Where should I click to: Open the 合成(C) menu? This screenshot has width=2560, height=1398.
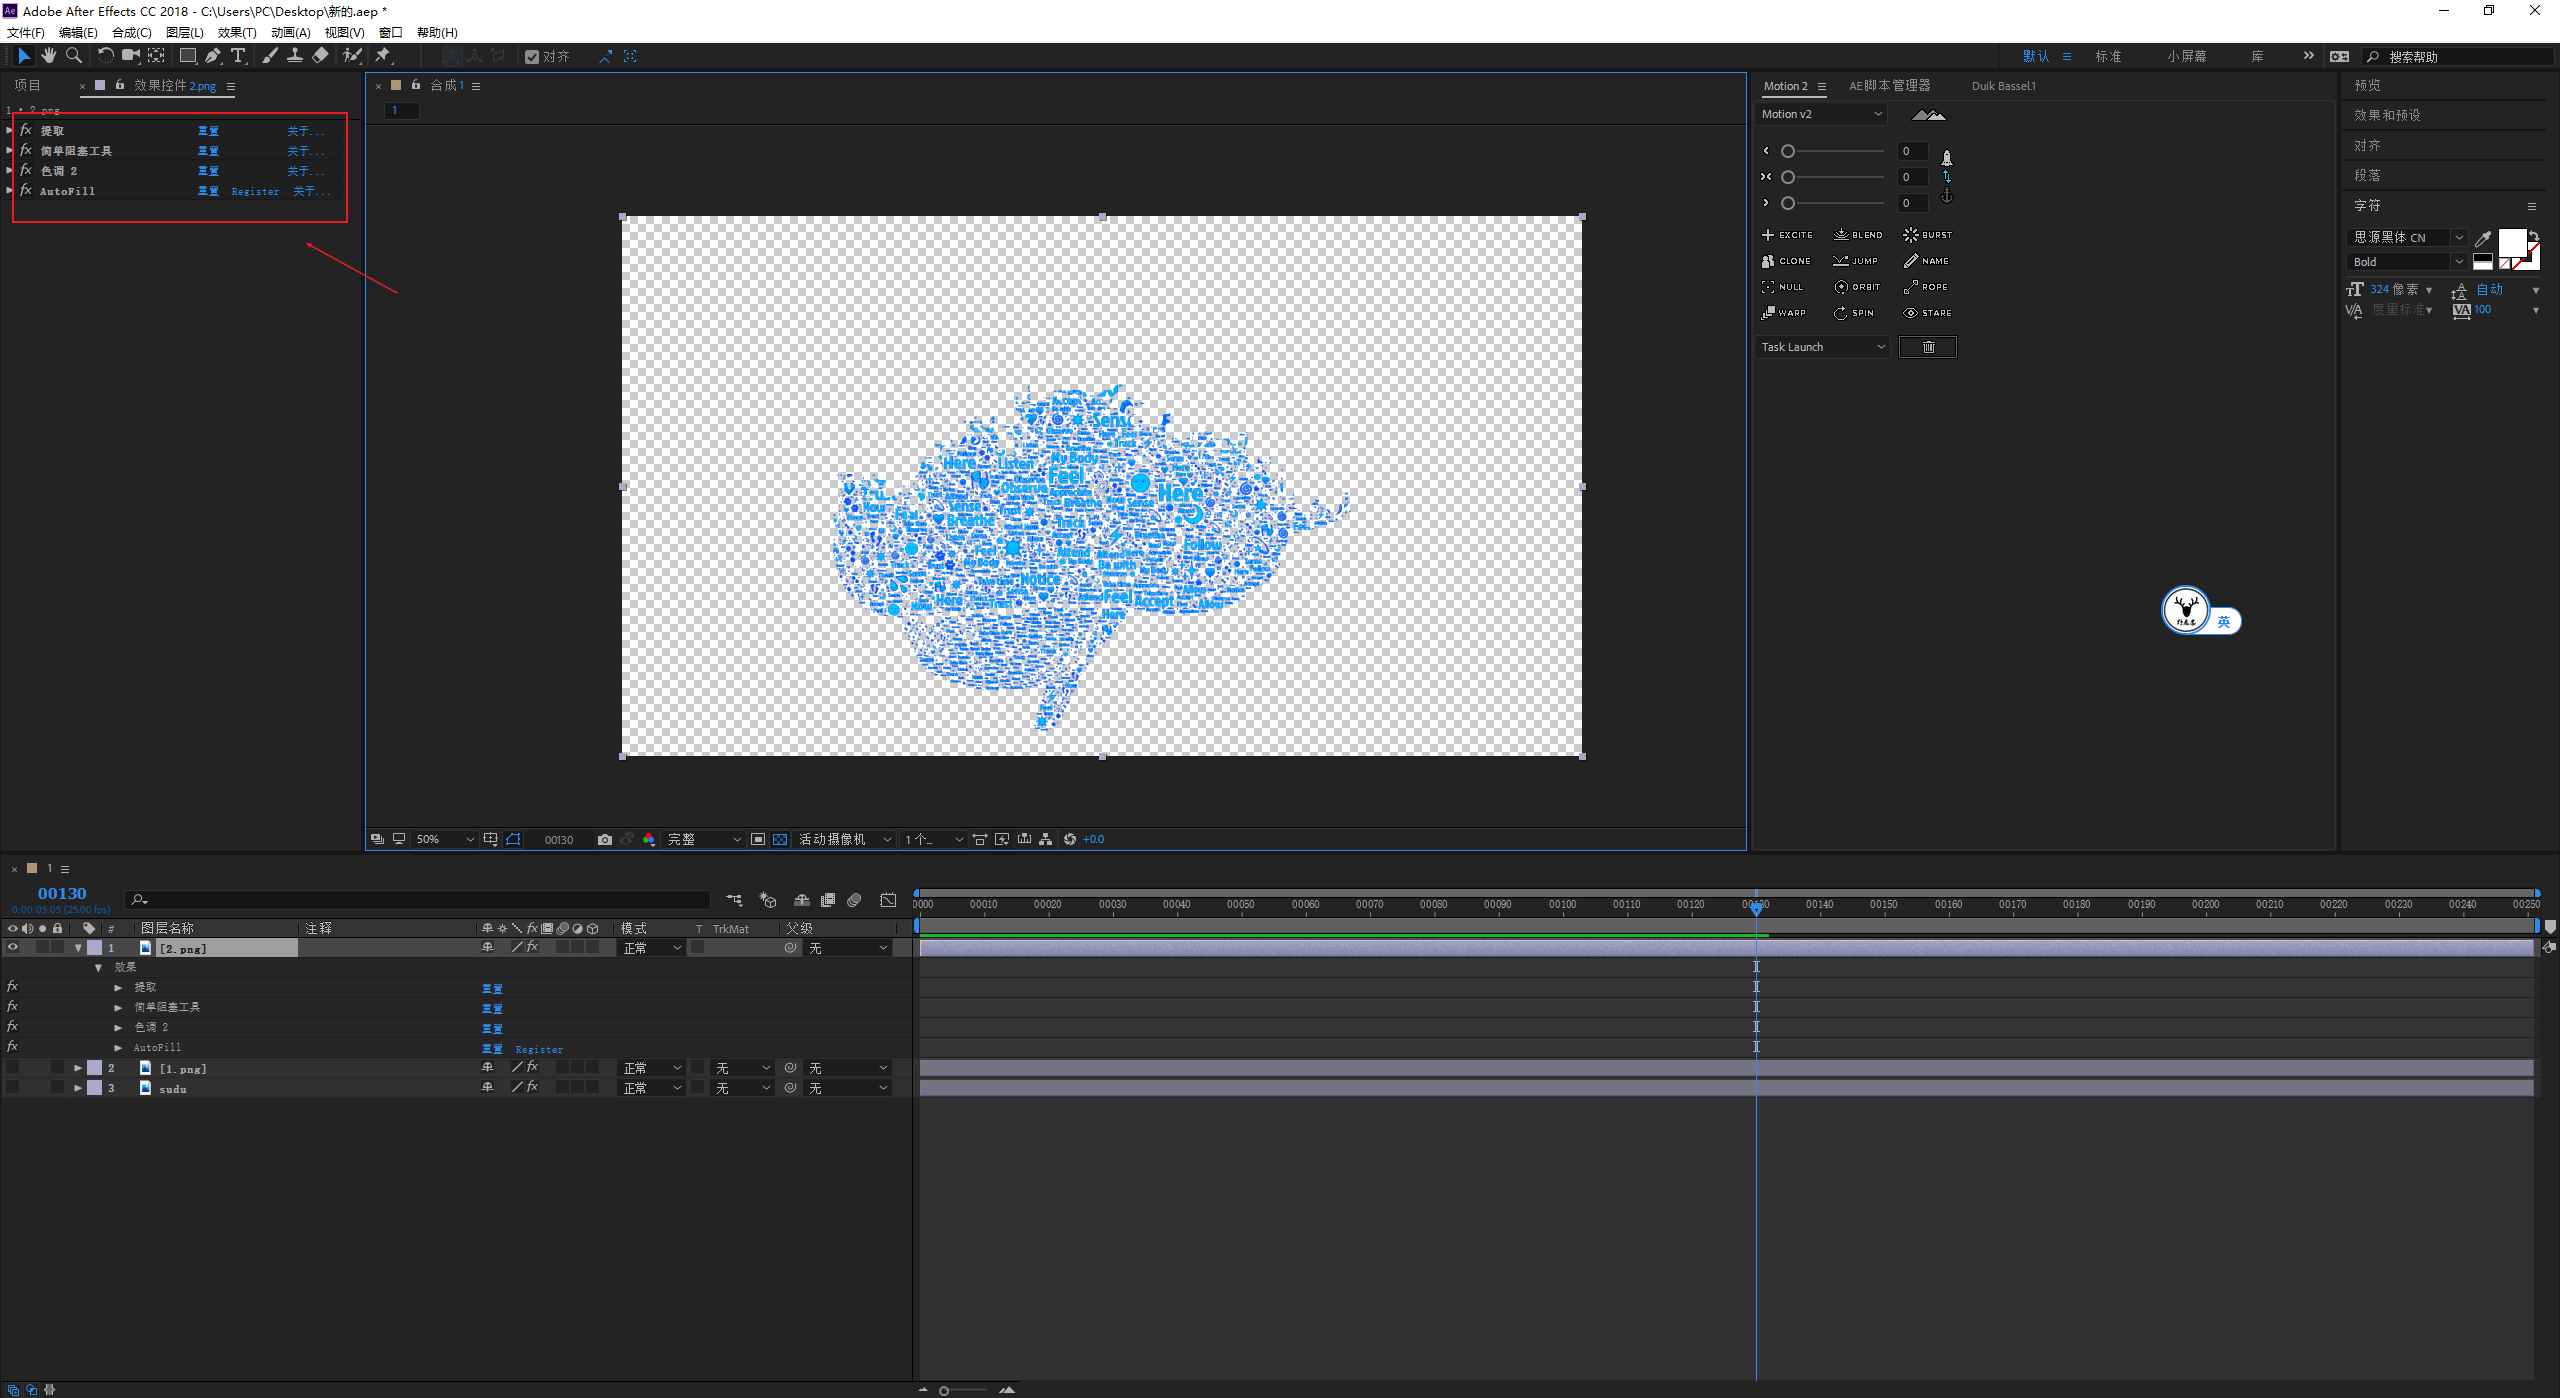[132, 33]
